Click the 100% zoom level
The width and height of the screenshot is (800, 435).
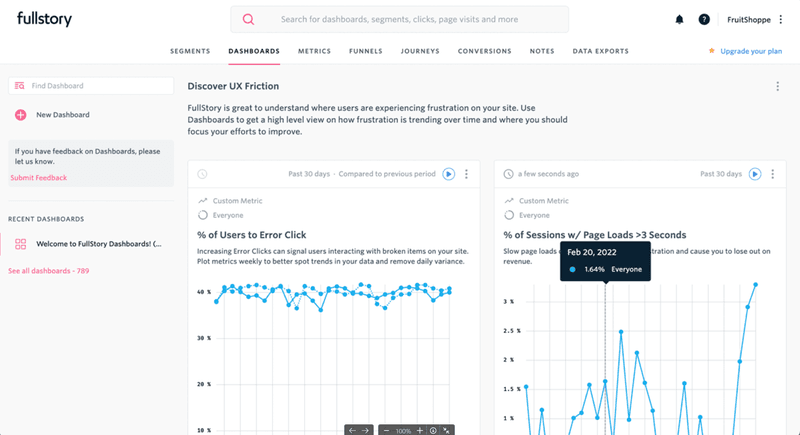[x=403, y=431]
